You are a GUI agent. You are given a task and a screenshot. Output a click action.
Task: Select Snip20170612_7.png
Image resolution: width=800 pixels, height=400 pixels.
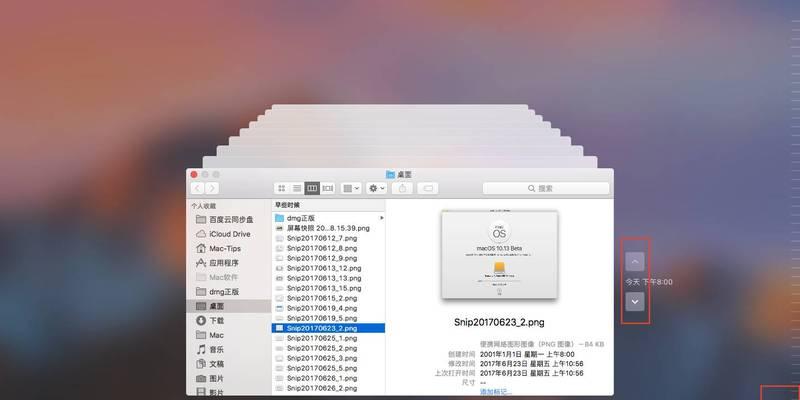(x=329, y=238)
